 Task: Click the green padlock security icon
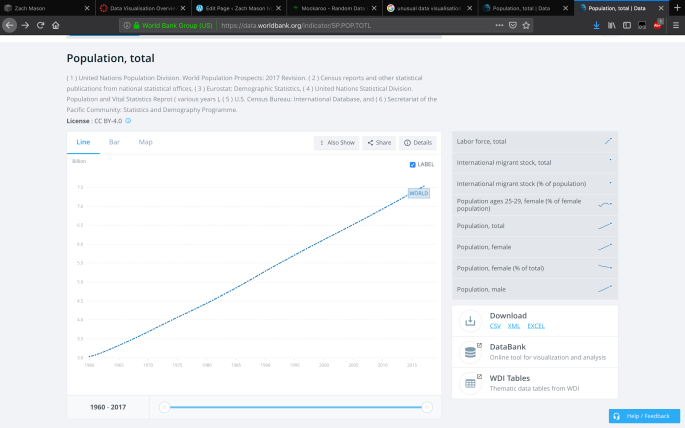(136, 25)
